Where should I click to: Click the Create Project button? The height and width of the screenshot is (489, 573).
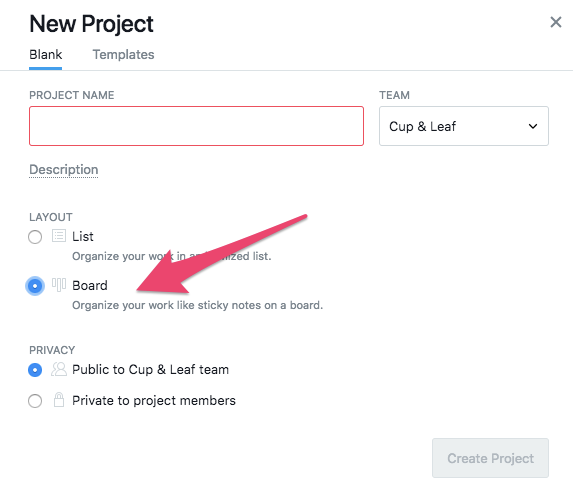click(x=490, y=458)
